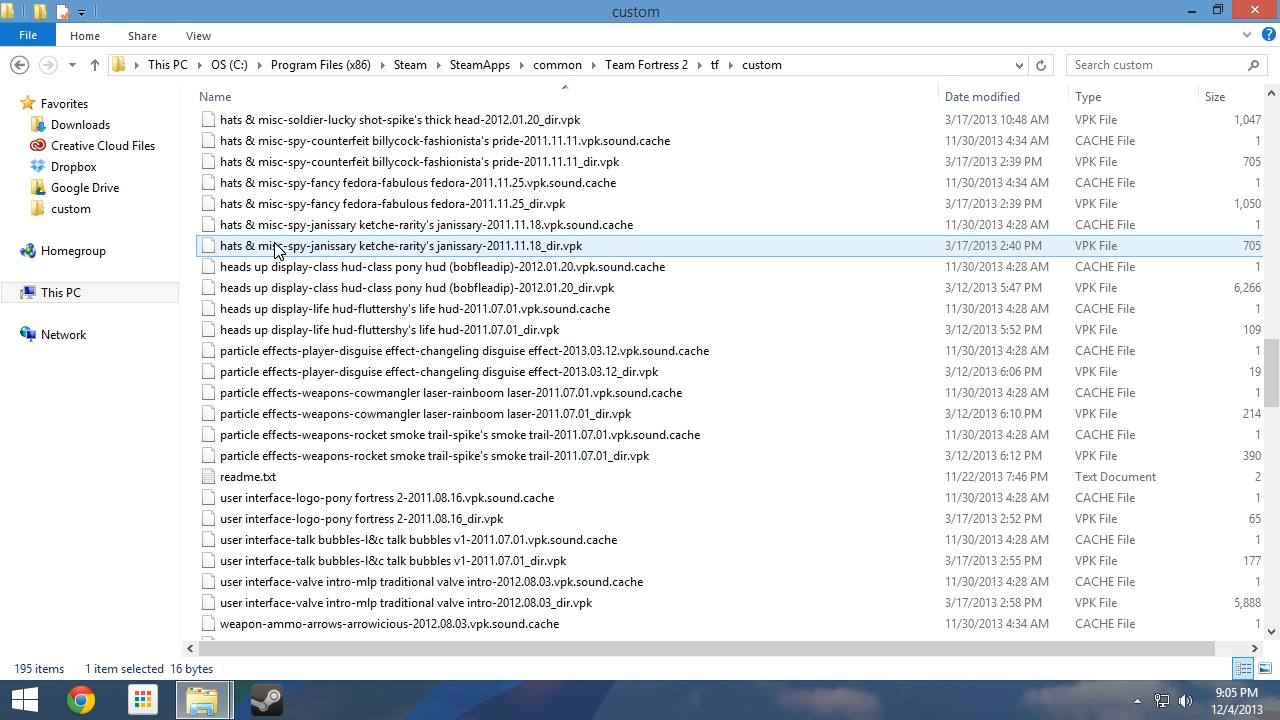Image resolution: width=1280 pixels, height=720 pixels.
Task: Click the SteamApps breadcrumb segment
Action: [x=480, y=65]
